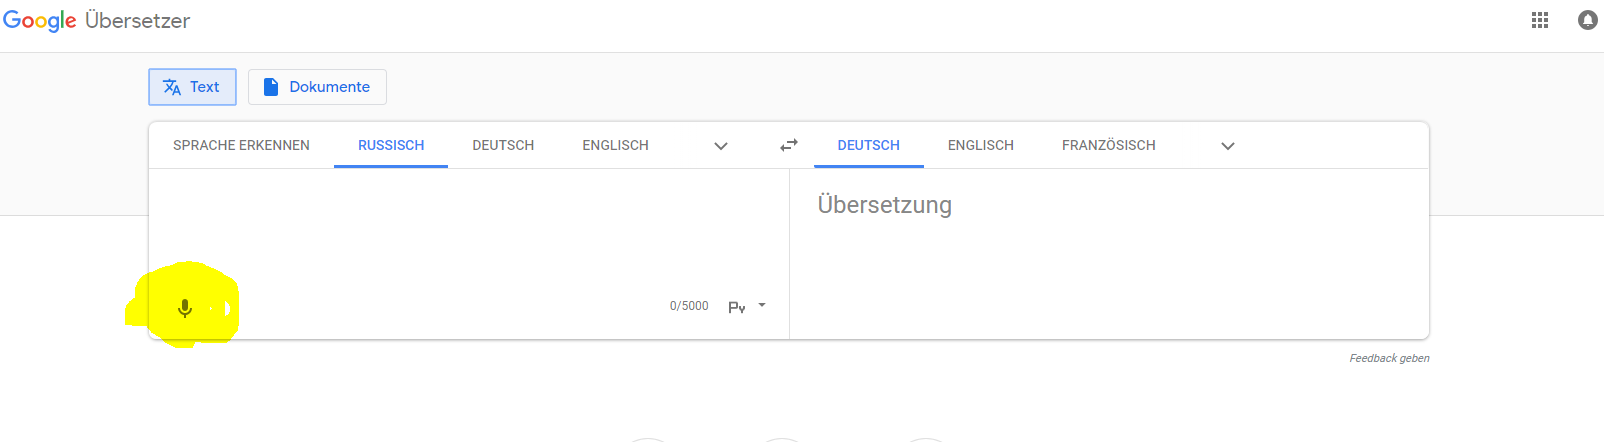The image size is (1604, 442).
Task: Swap source and target languages
Action: (x=789, y=145)
